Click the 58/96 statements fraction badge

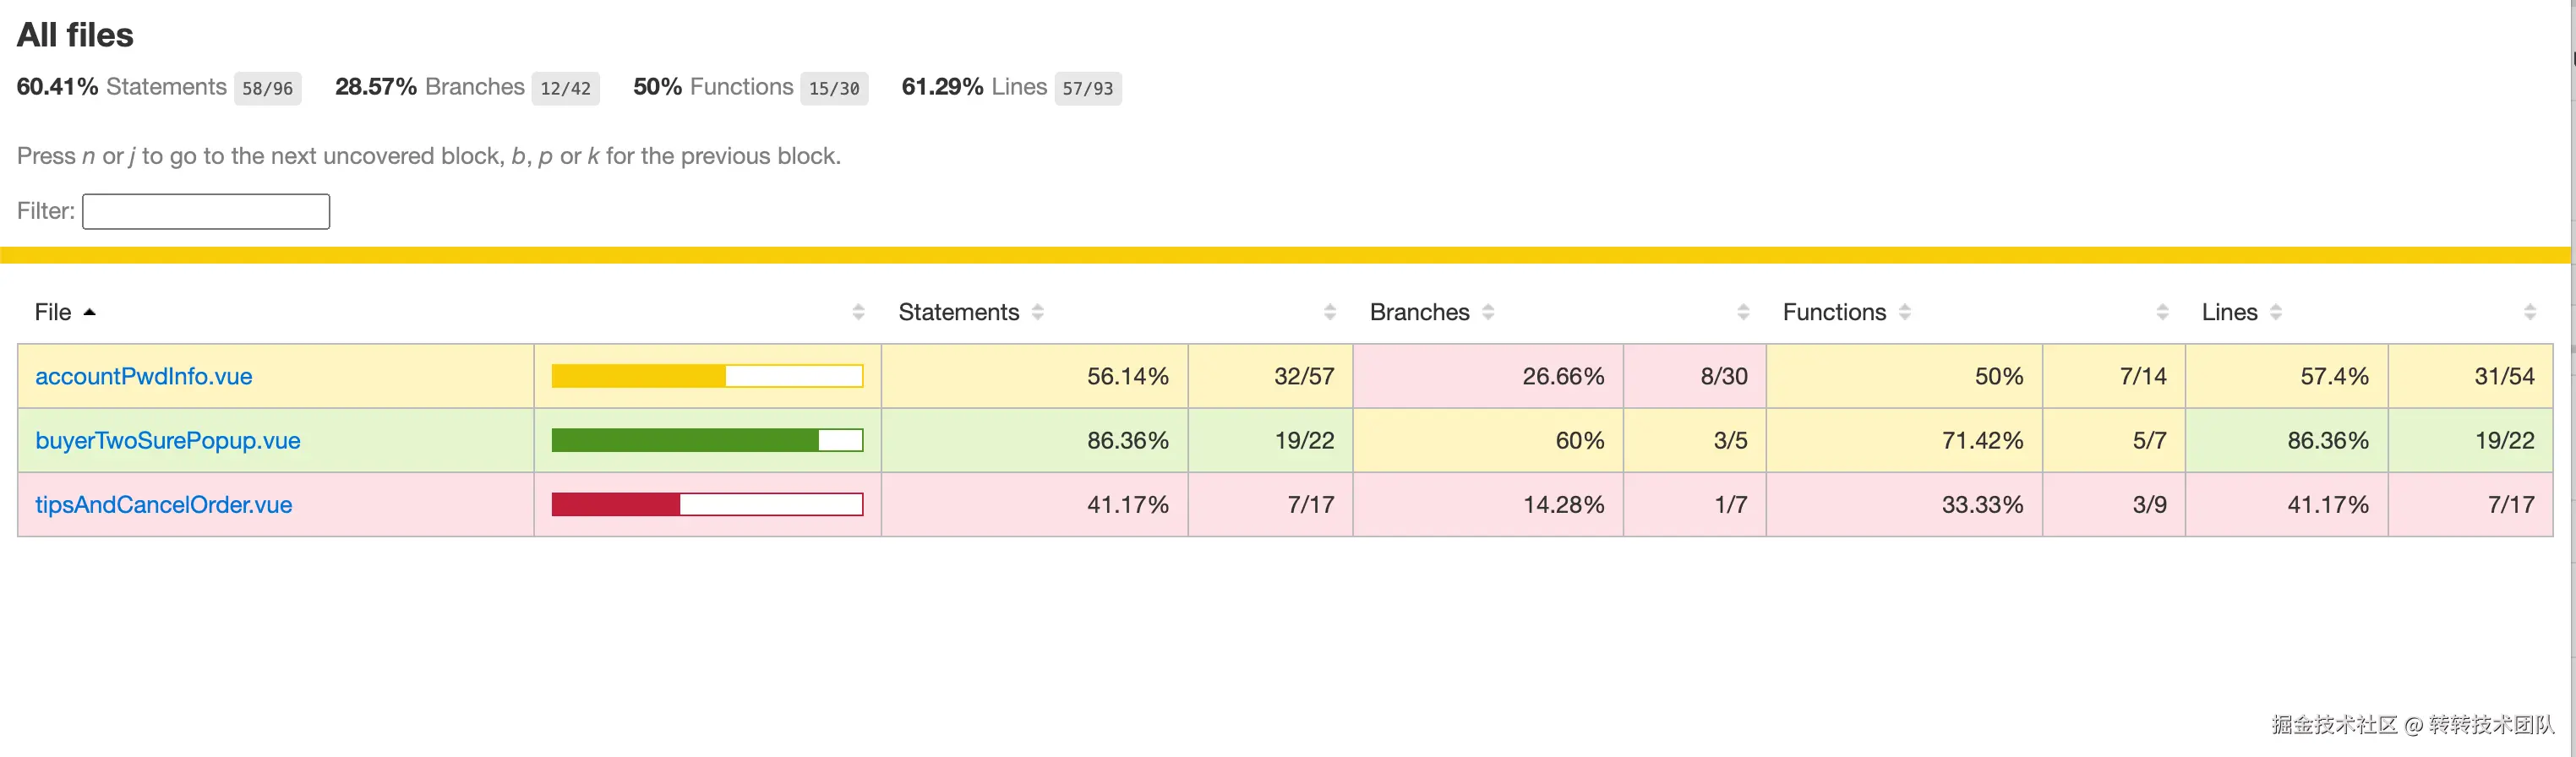coord(267,89)
